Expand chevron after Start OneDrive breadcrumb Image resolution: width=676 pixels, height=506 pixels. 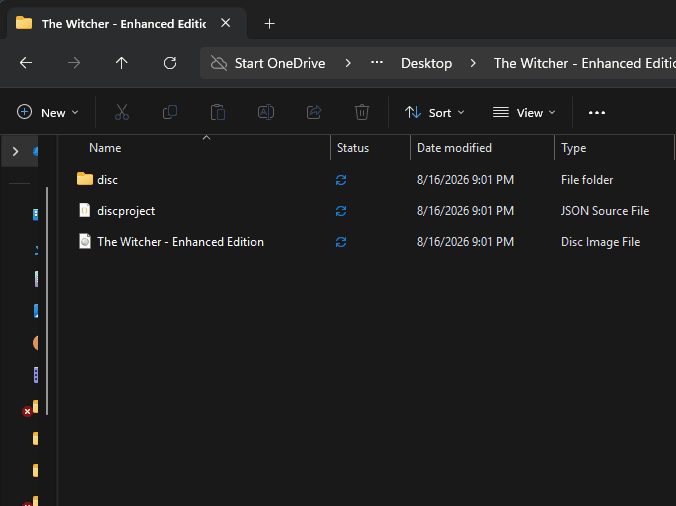[x=348, y=63]
